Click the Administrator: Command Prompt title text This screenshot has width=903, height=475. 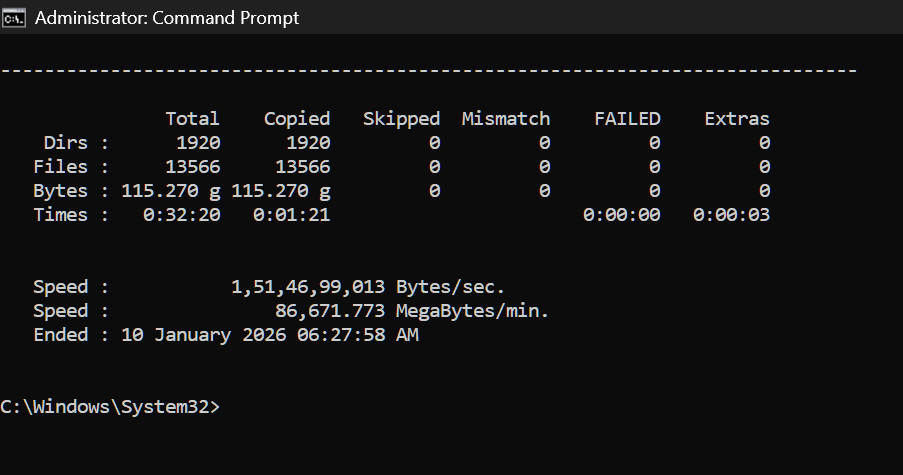pyautogui.click(x=166, y=17)
